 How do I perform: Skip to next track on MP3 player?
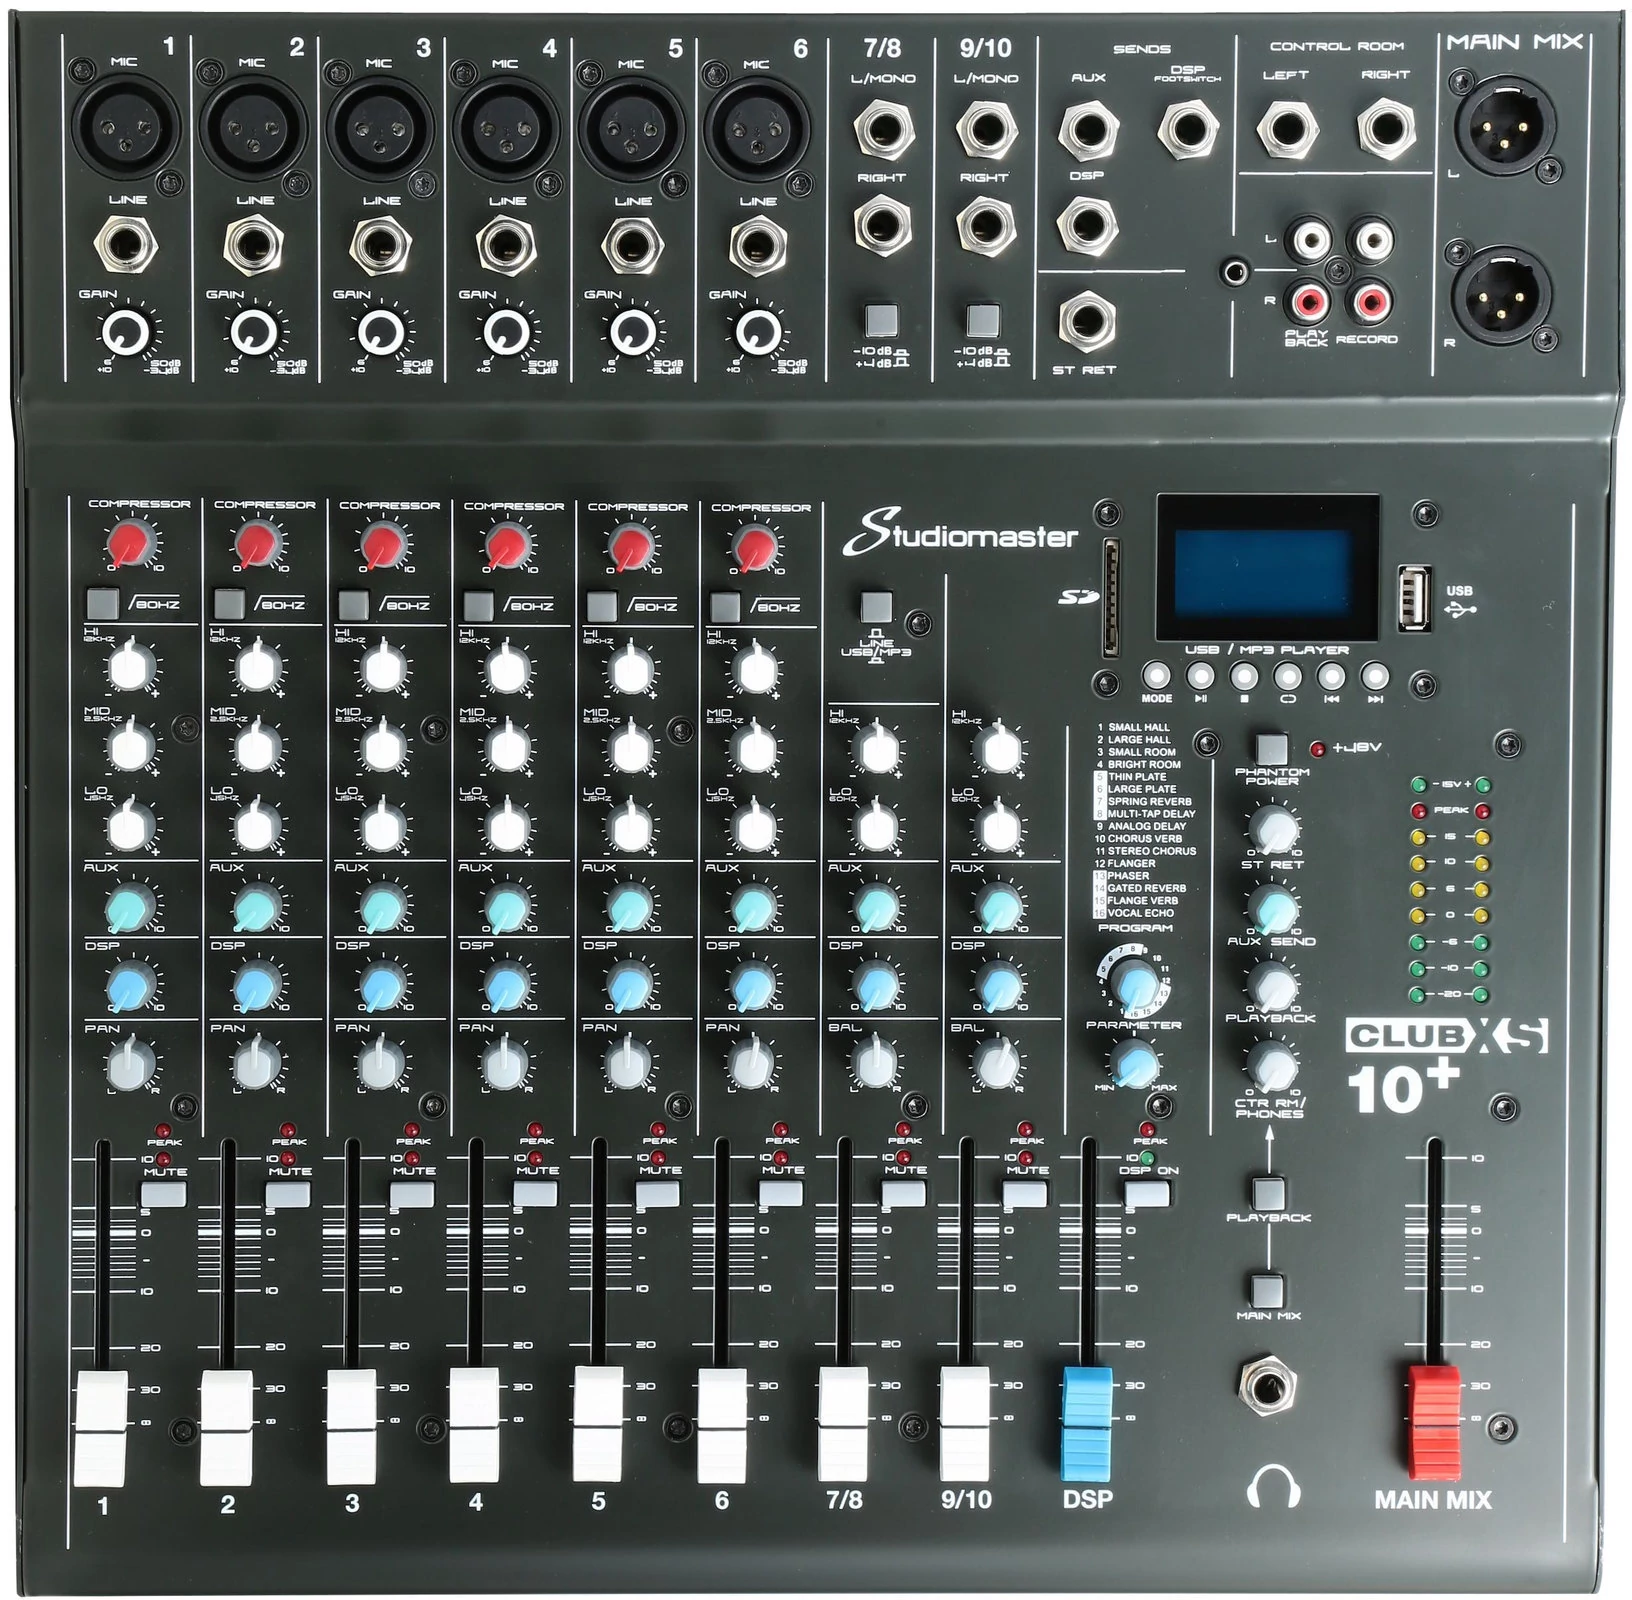pyautogui.click(x=1375, y=675)
